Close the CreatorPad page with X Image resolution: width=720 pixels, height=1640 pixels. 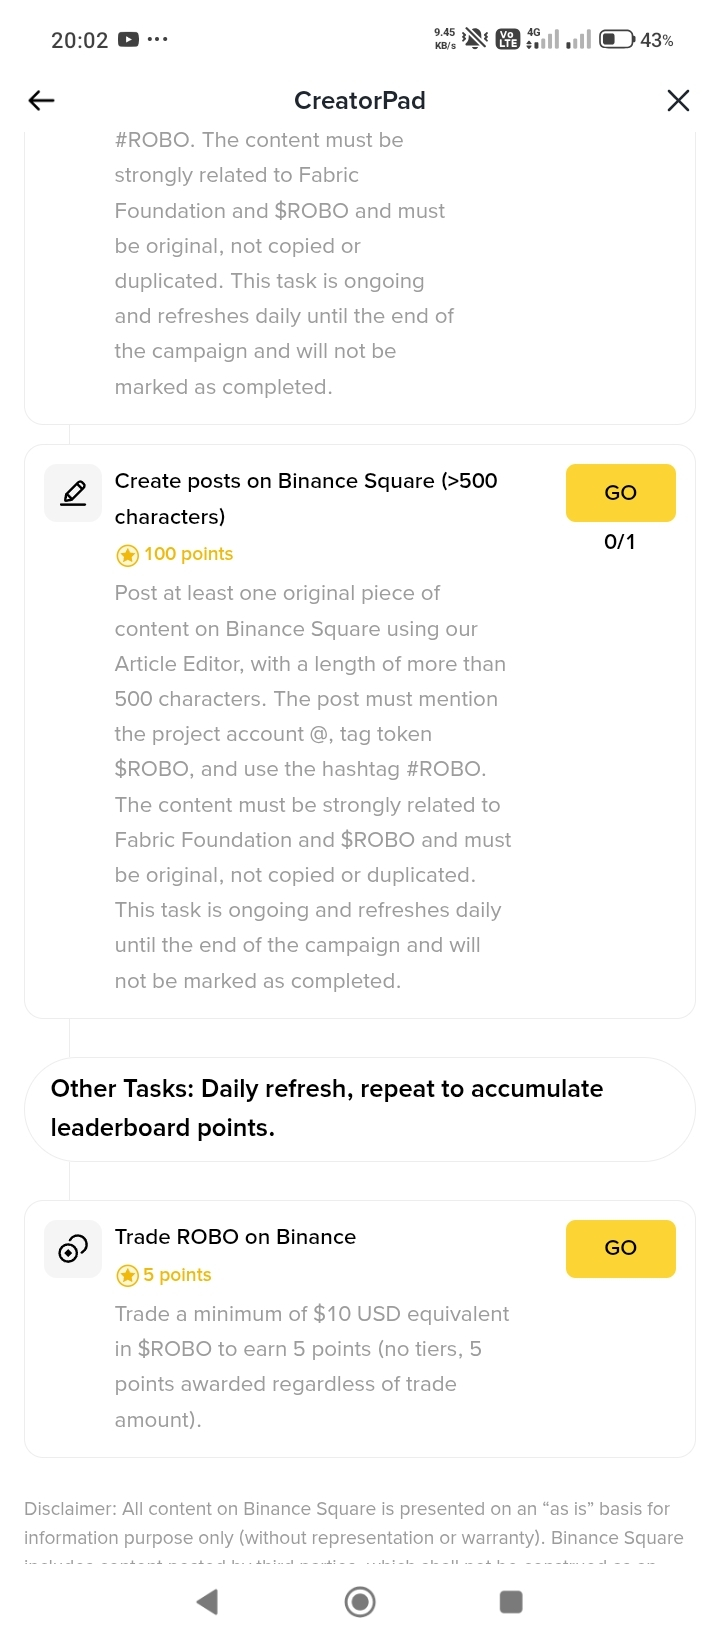tap(678, 100)
